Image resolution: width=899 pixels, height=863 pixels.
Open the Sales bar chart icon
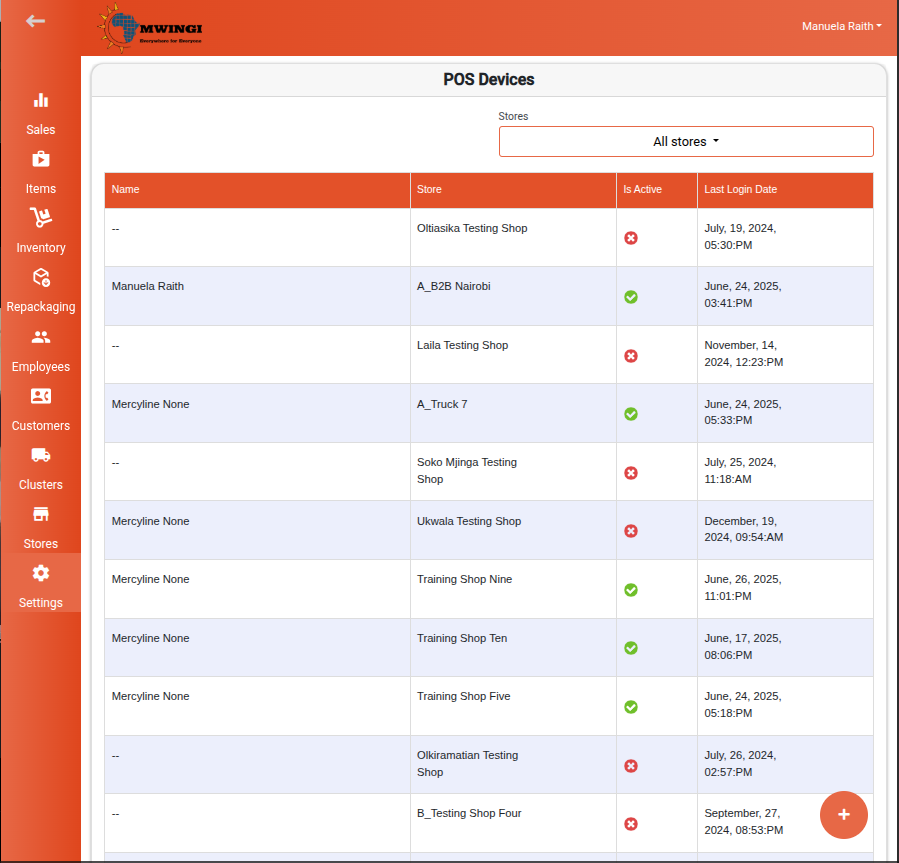(41, 100)
